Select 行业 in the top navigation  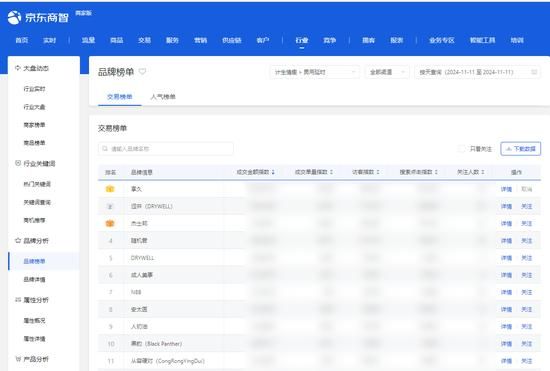302,40
